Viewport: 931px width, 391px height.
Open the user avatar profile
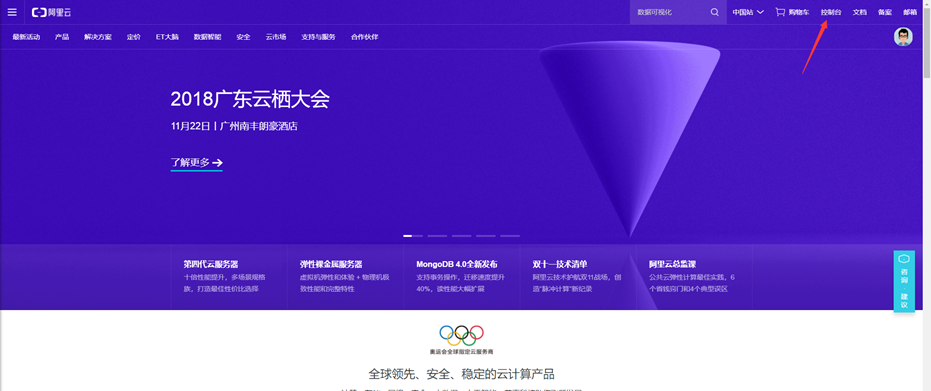coord(903,37)
